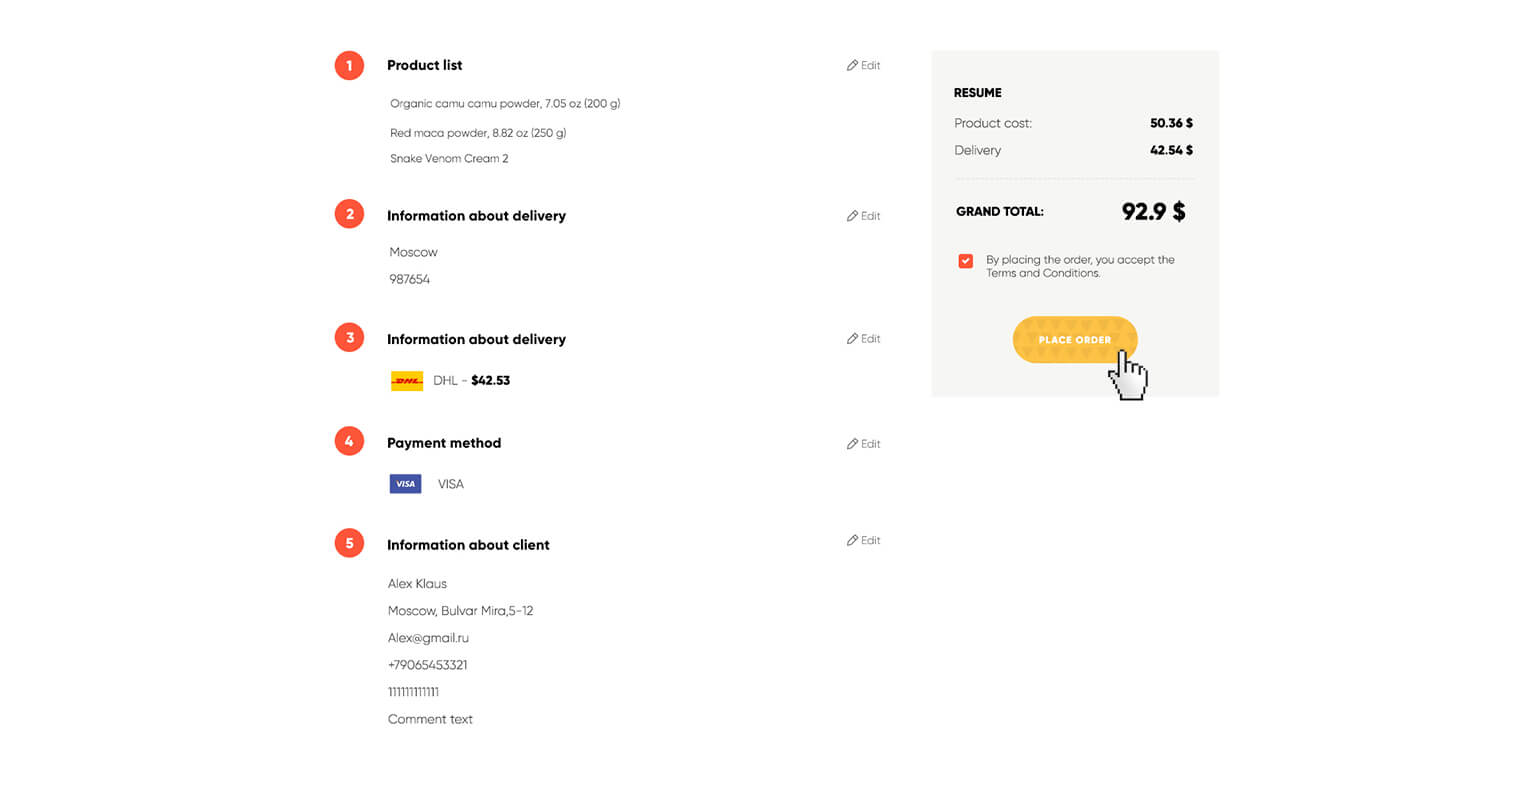Click the DHL carrier logo
This screenshot has width=1530, height=800.
pyautogui.click(x=407, y=381)
